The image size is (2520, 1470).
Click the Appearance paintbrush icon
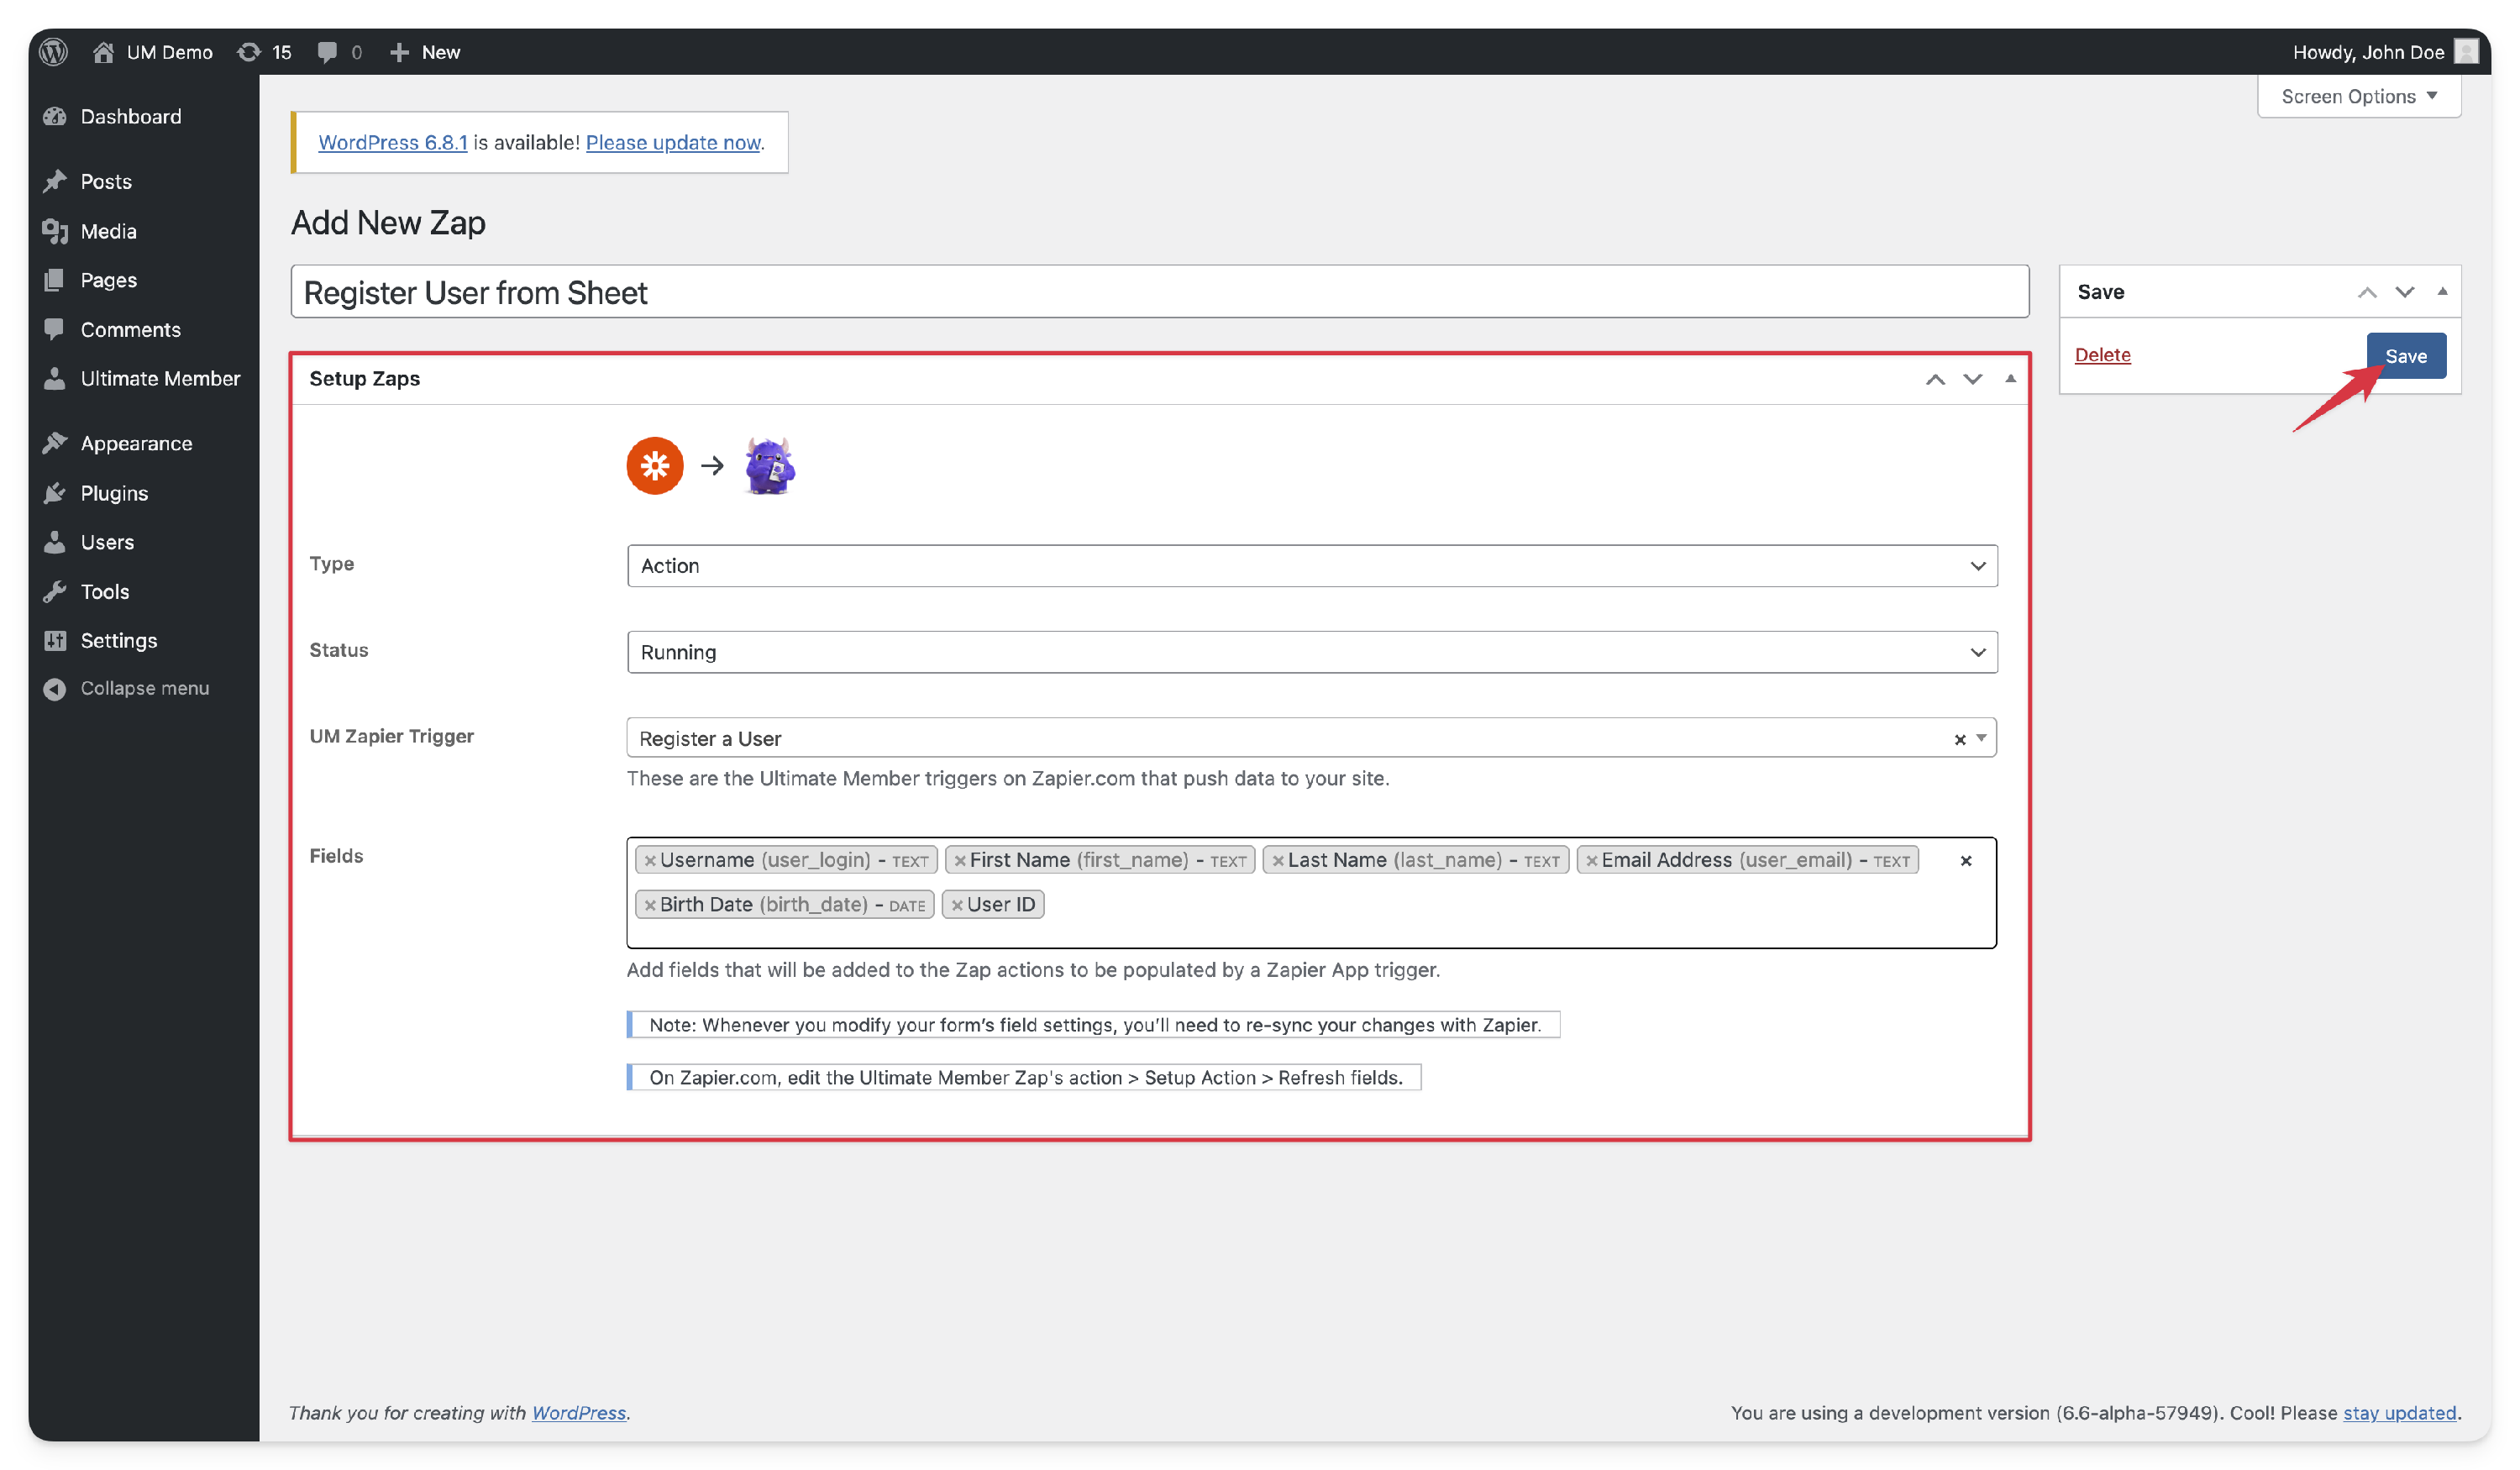(55, 443)
